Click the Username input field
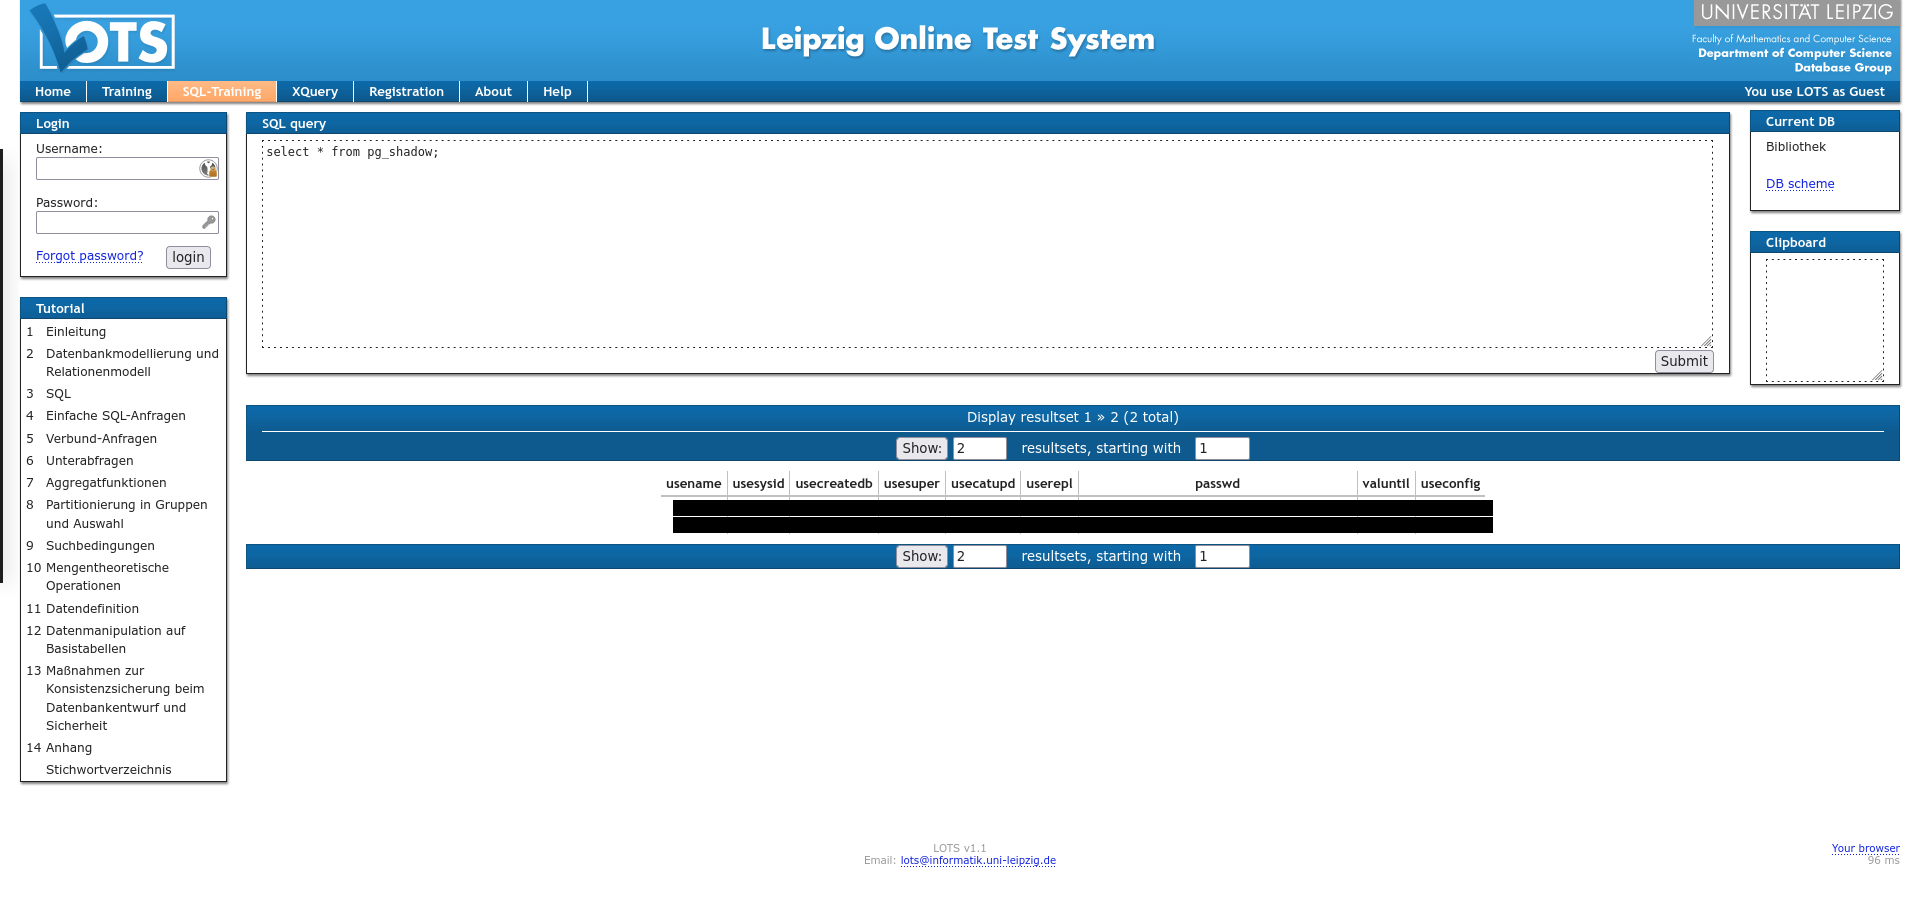 pyautogui.click(x=127, y=169)
